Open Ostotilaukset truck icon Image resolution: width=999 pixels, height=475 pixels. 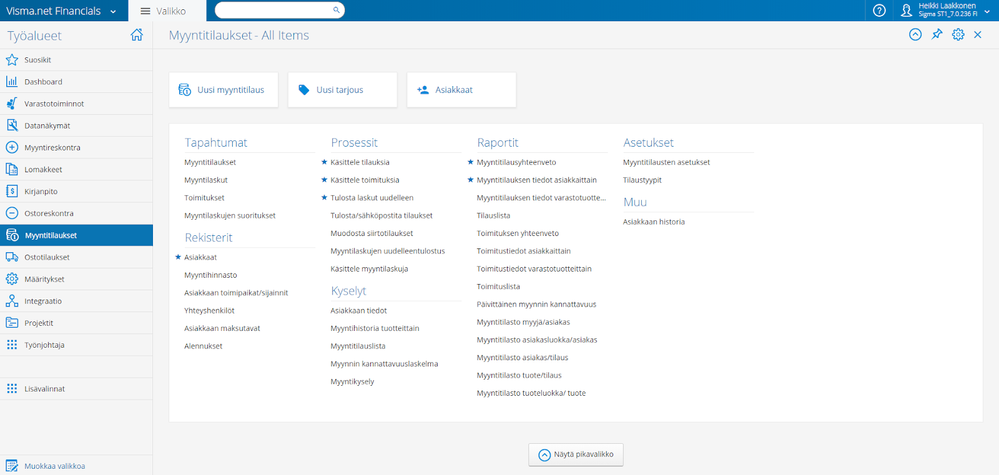[x=11, y=257]
